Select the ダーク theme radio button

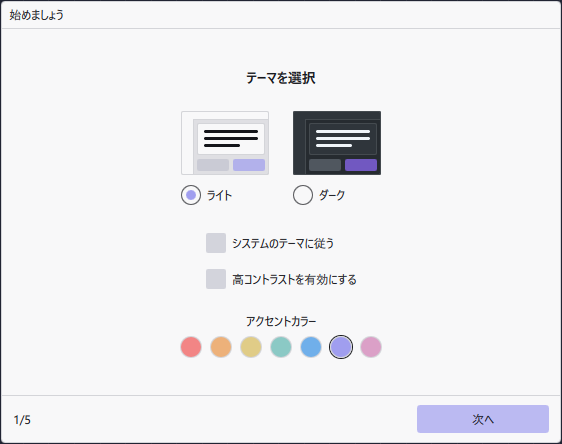click(303, 195)
